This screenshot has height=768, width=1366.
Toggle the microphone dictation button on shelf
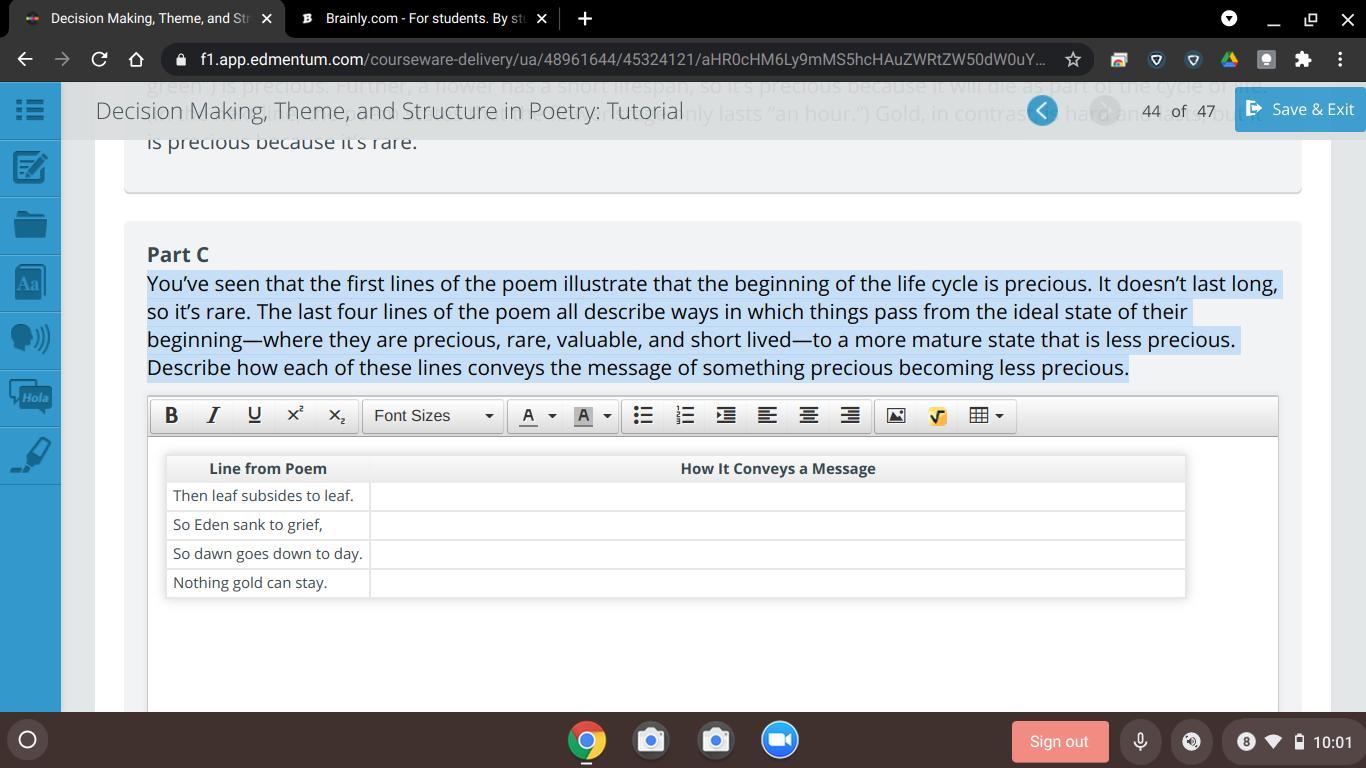1140,741
